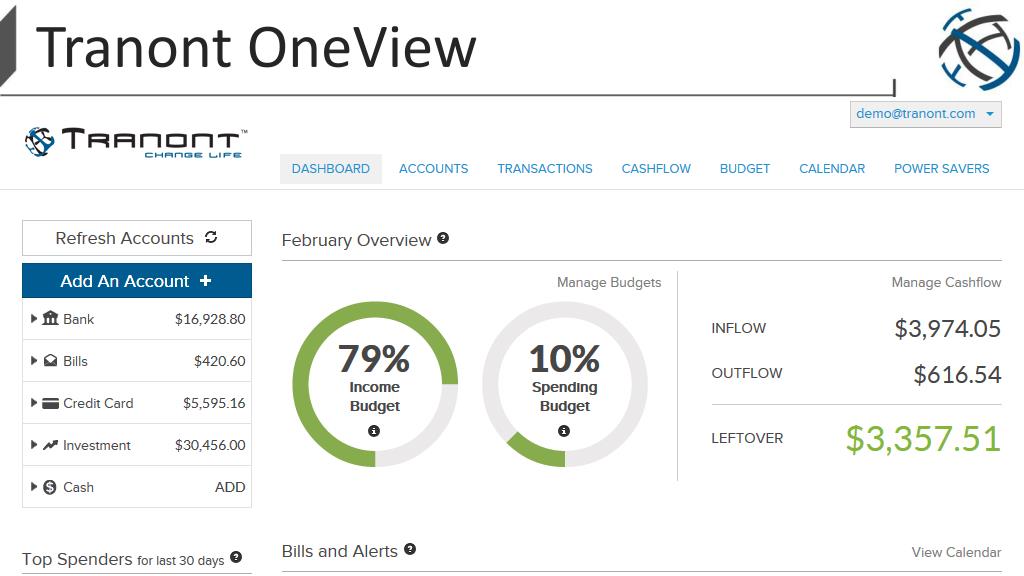The height and width of the screenshot is (576, 1024).
Task: Click the LEFTOVER label
Action: tap(747, 438)
